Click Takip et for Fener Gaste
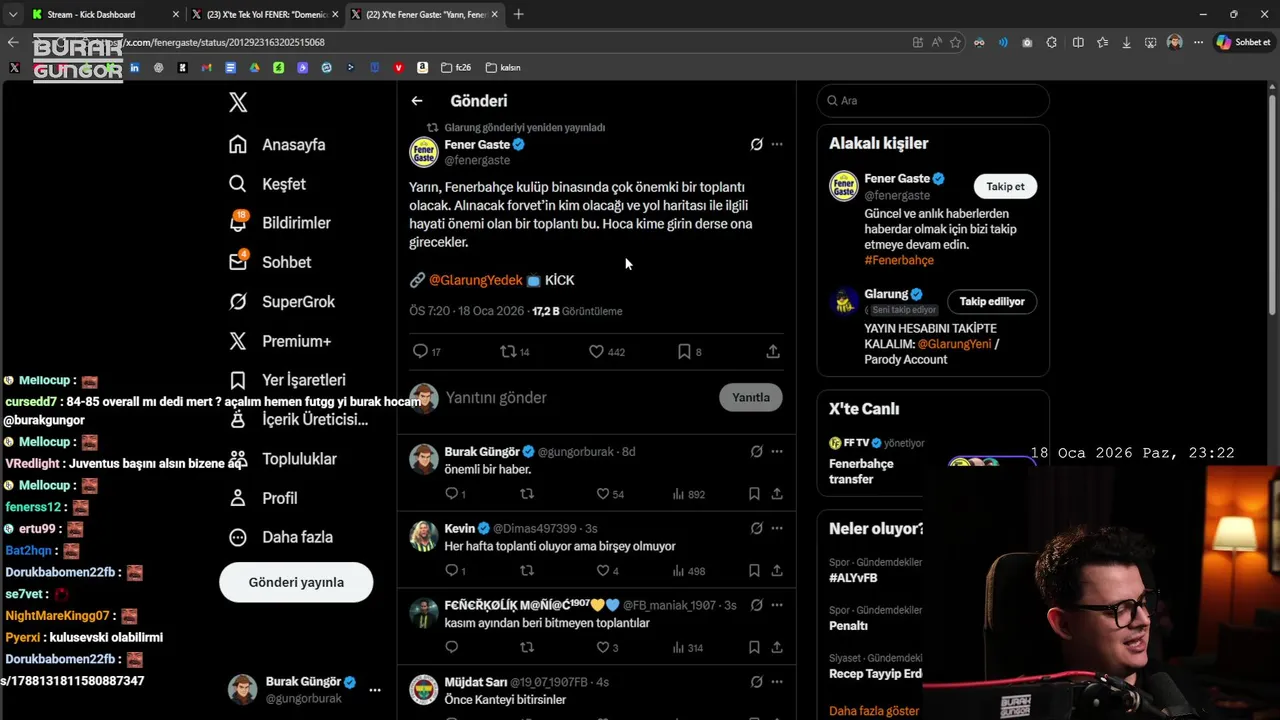 click(1005, 186)
